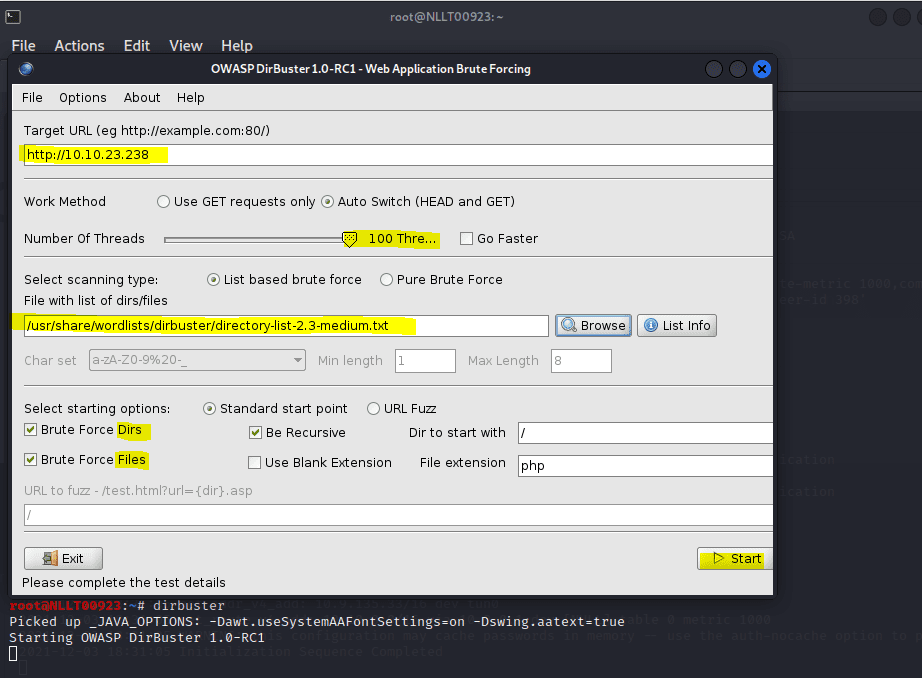Open the terminal Actions menu
The image size is (922, 678).
tap(79, 46)
